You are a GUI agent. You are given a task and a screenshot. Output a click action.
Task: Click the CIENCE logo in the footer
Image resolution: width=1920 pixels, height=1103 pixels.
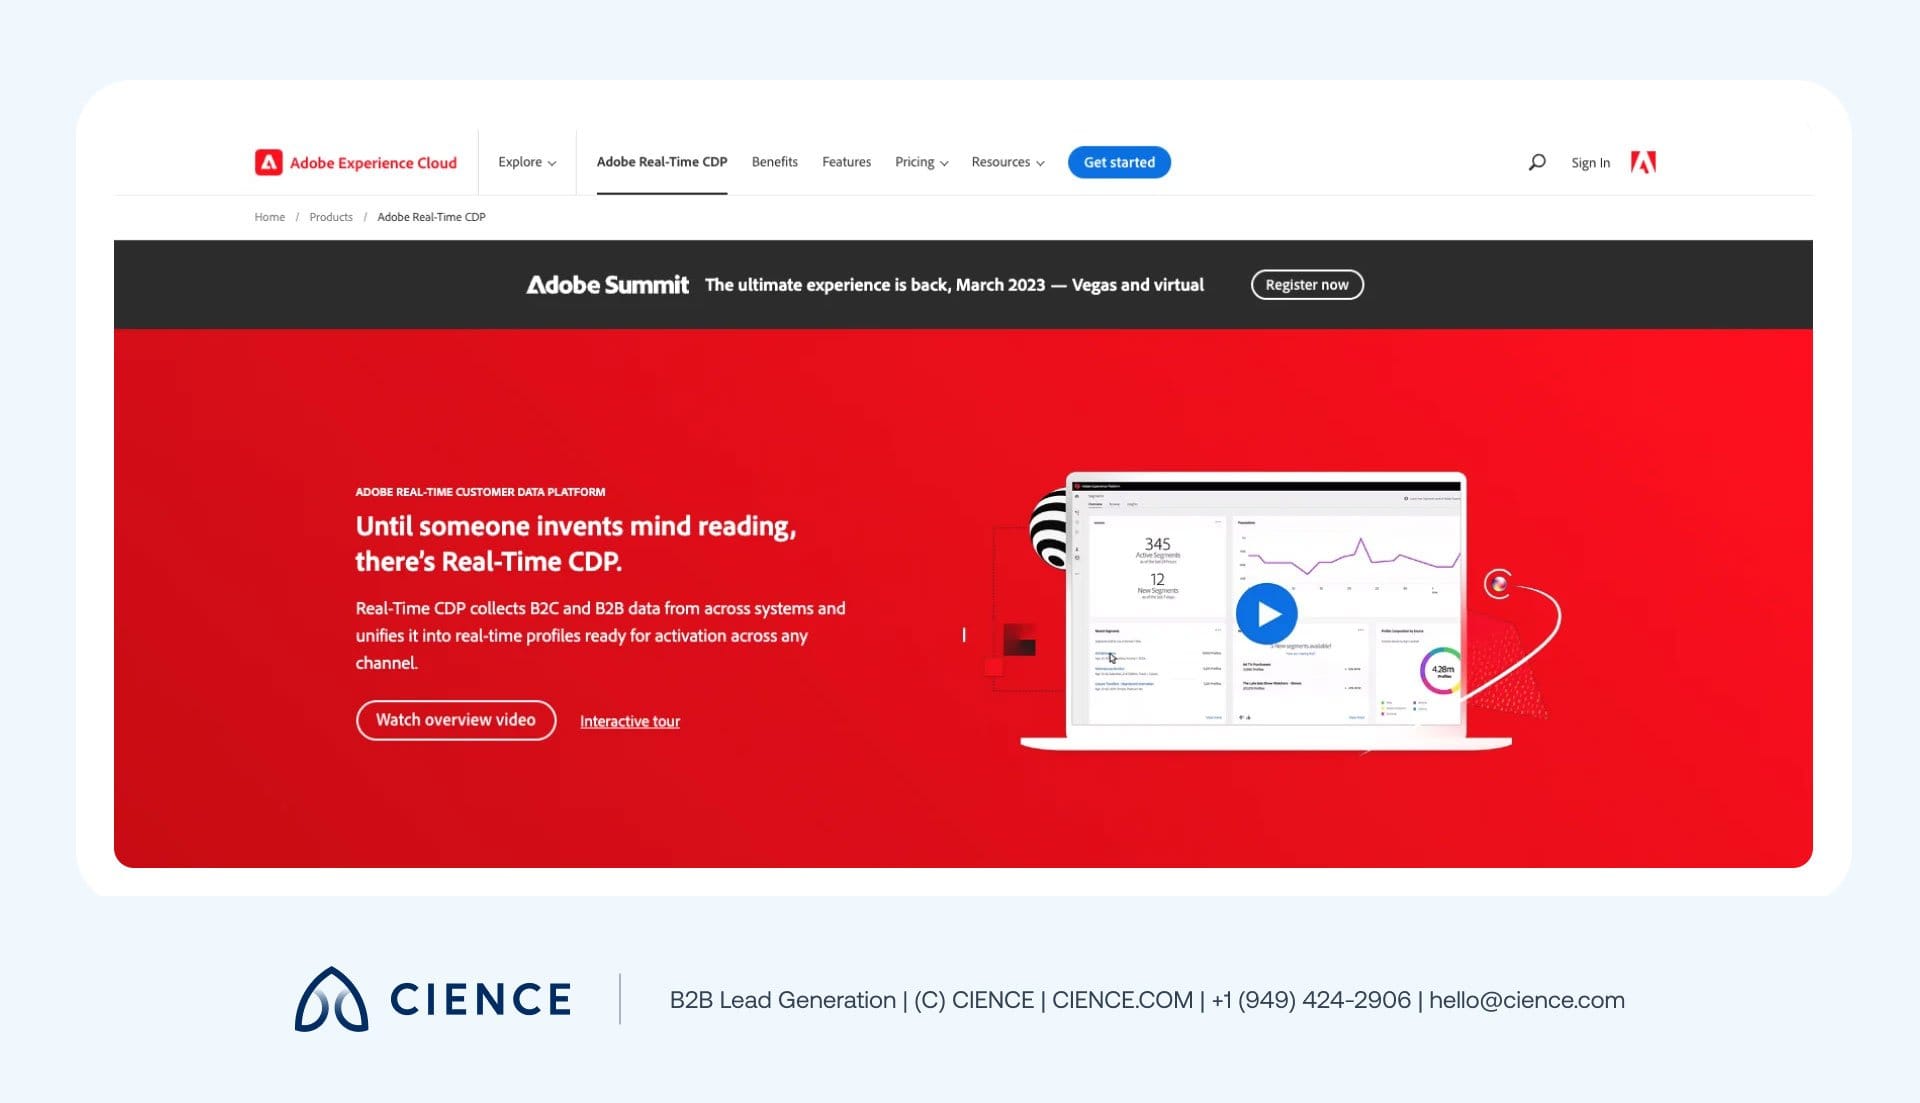[x=332, y=999]
